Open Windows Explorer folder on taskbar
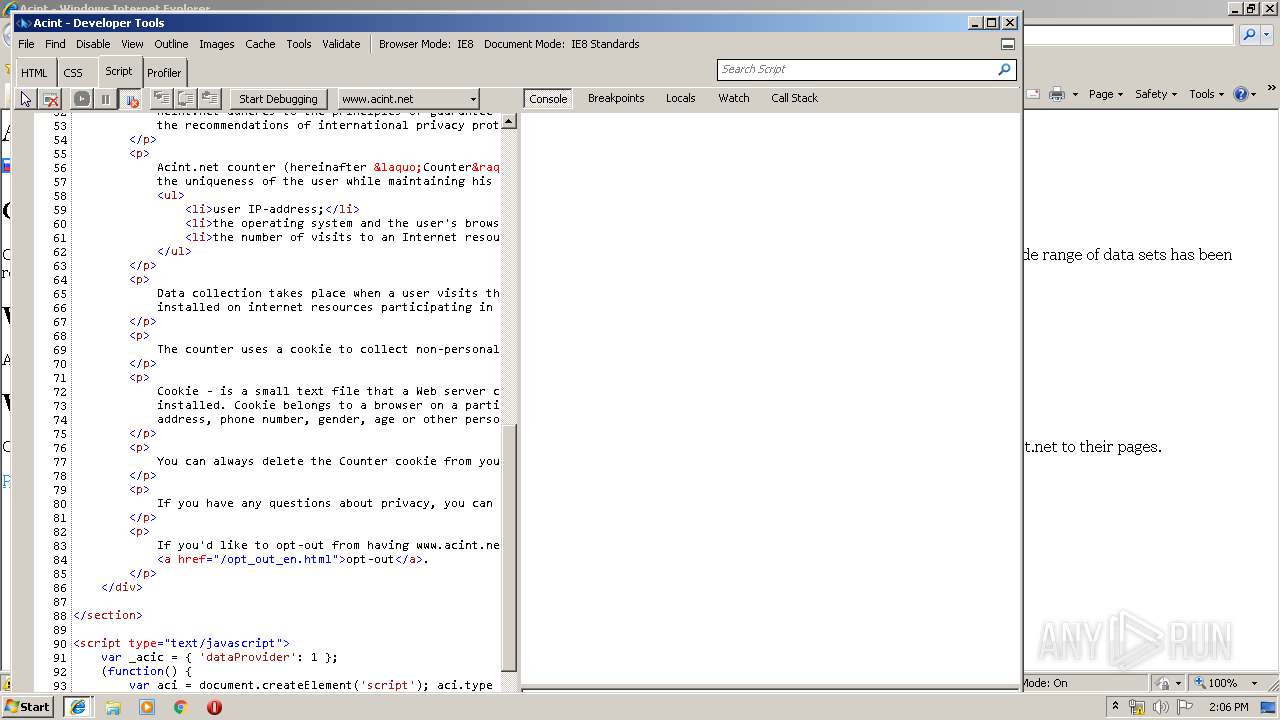This screenshot has width=1280, height=720. coord(113,707)
